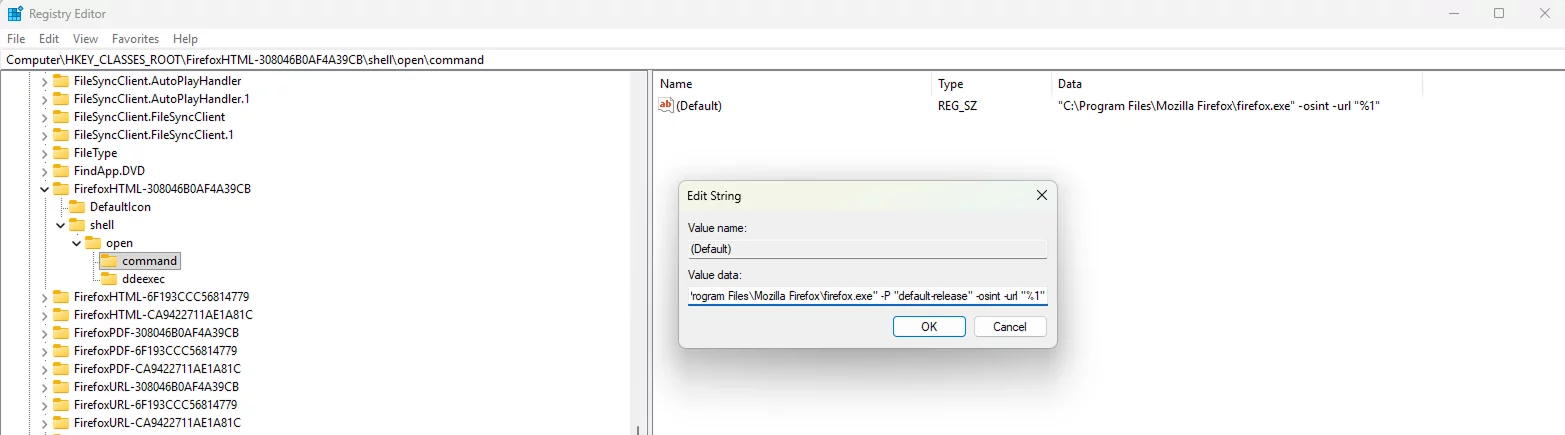The width and height of the screenshot is (1565, 435).
Task: Close the Edit String dialog
Action: click(x=1041, y=196)
